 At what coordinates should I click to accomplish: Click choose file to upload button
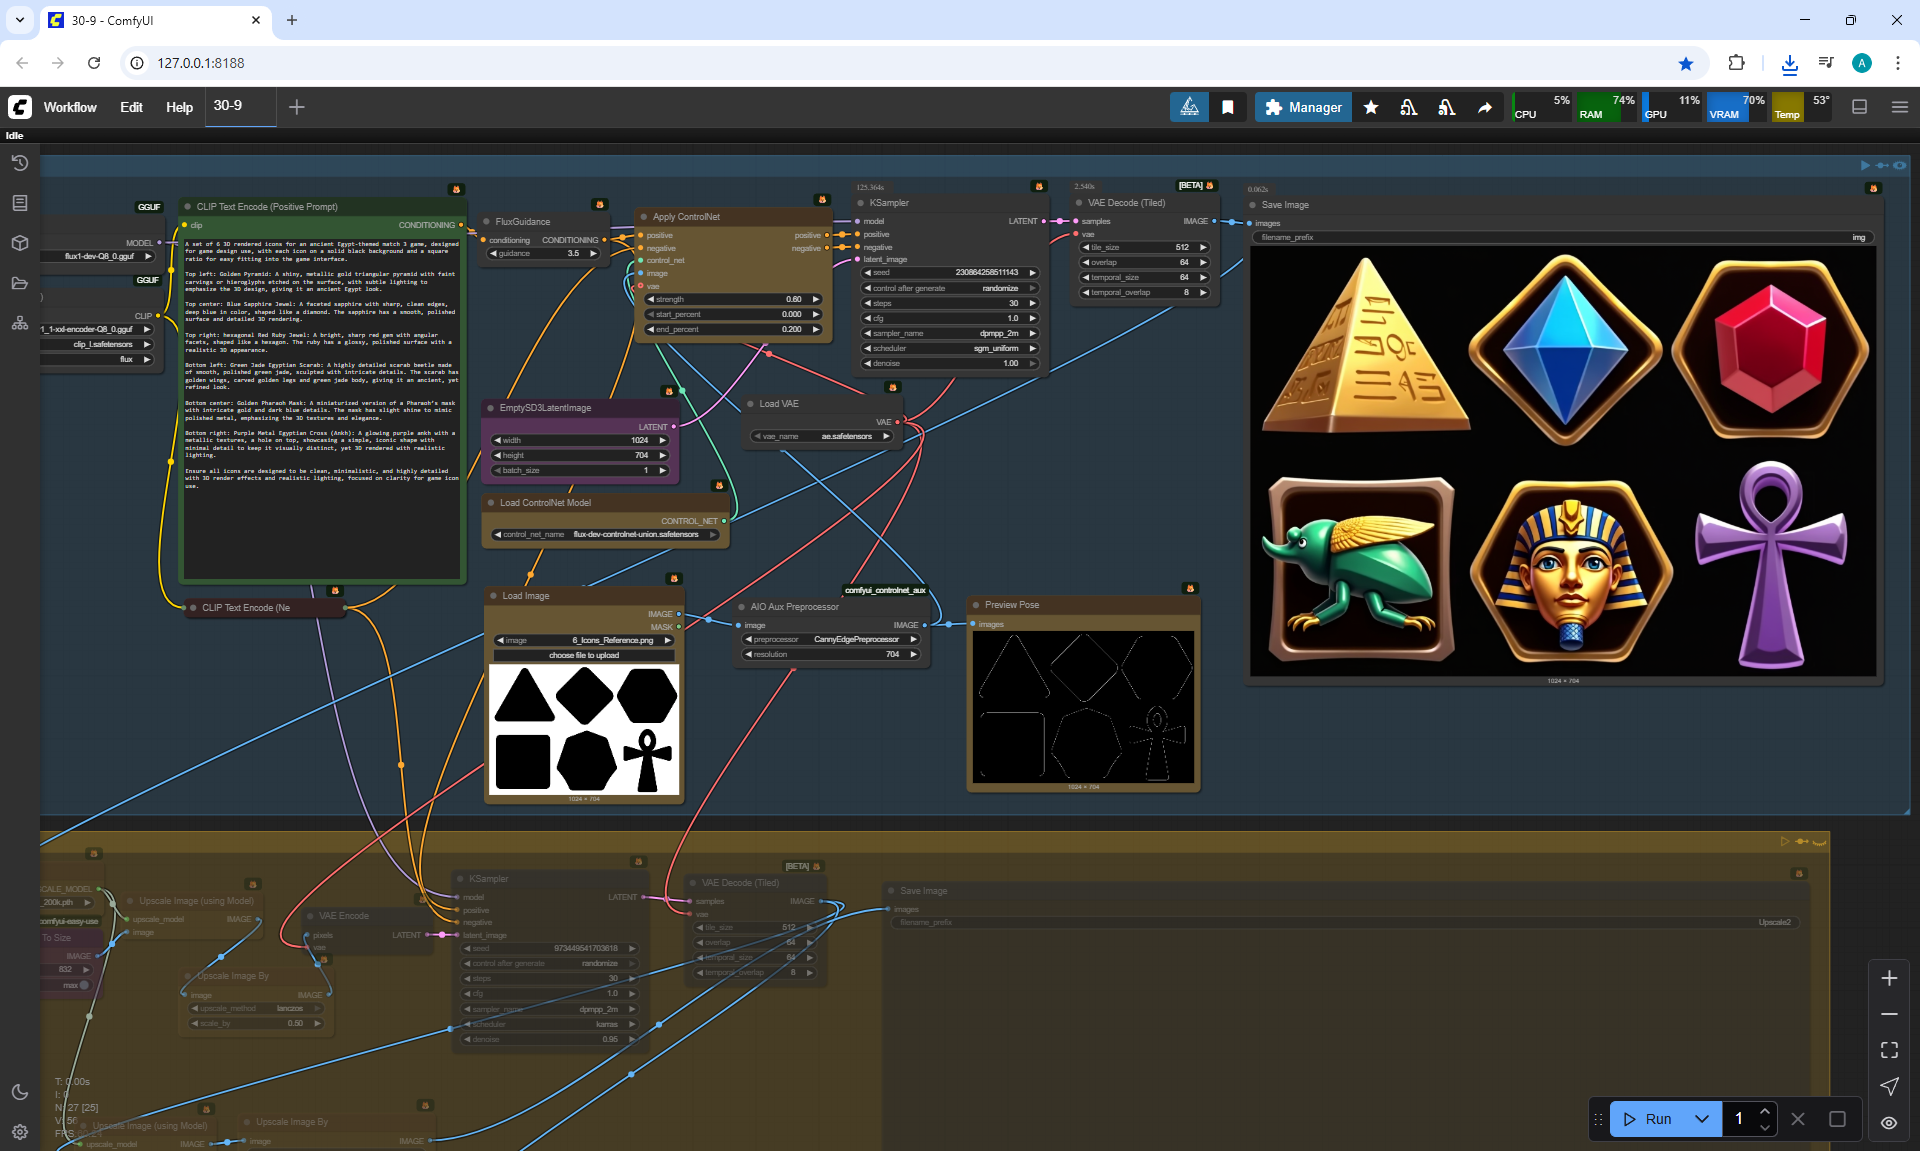coord(584,655)
